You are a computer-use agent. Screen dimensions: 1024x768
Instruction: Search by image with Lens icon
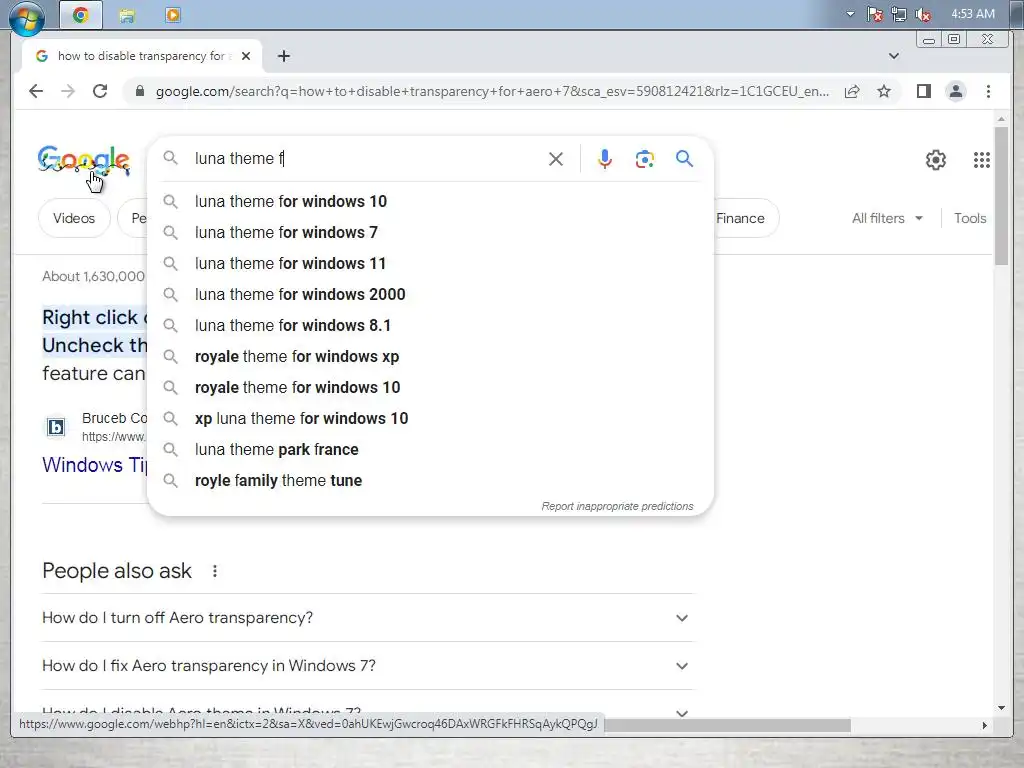(x=645, y=159)
